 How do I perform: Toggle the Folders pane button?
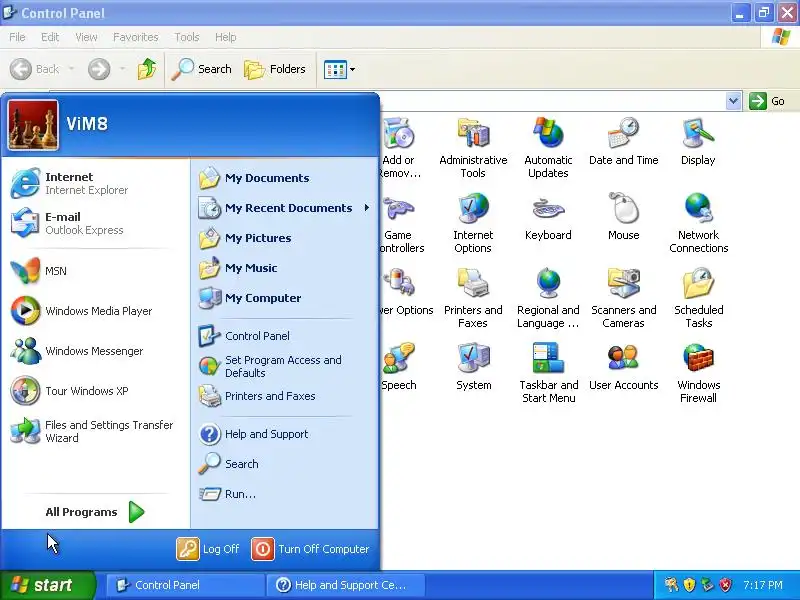[275, 69]
